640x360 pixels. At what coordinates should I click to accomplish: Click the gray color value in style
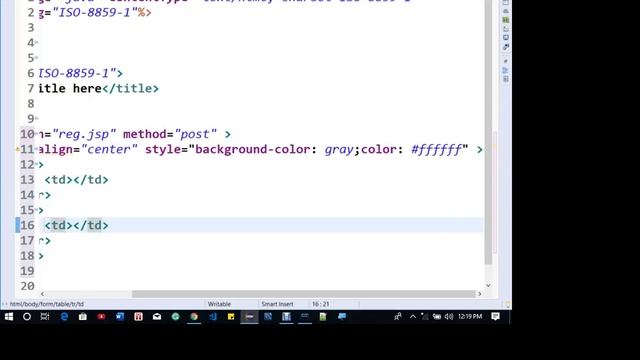[x=339, y=149]
